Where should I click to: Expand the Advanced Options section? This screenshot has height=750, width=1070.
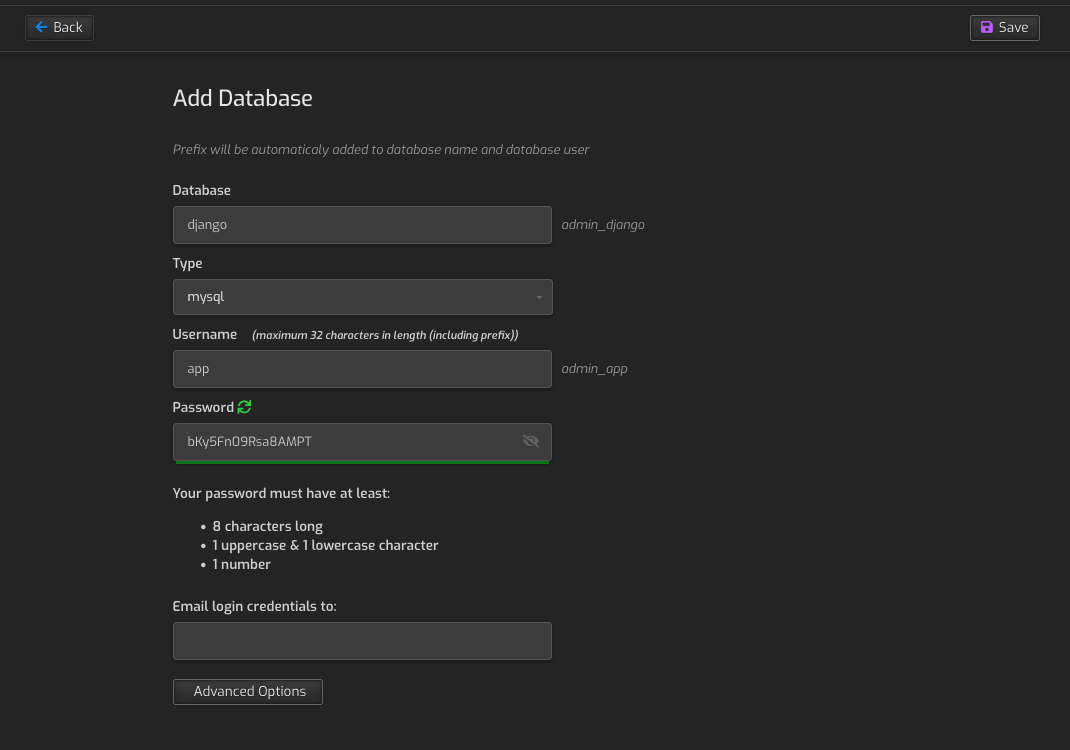248,691
